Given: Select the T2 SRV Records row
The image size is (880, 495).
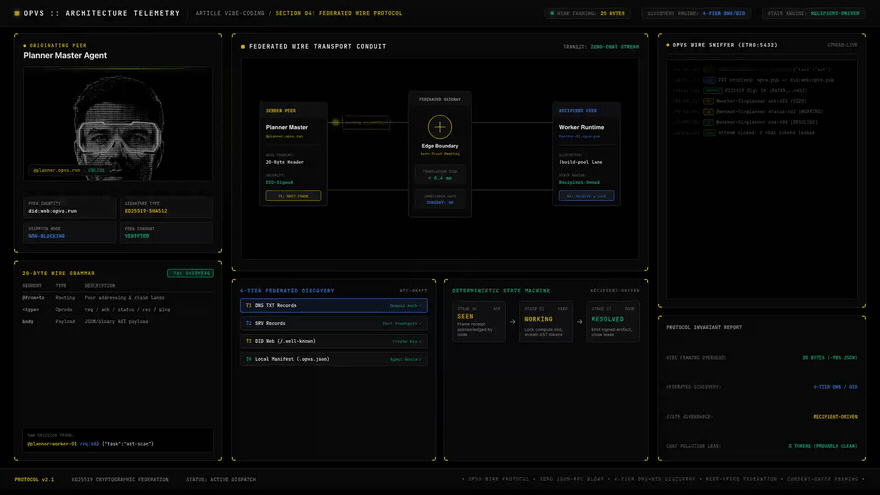Looking at the screenshot, I should (334, 323).
